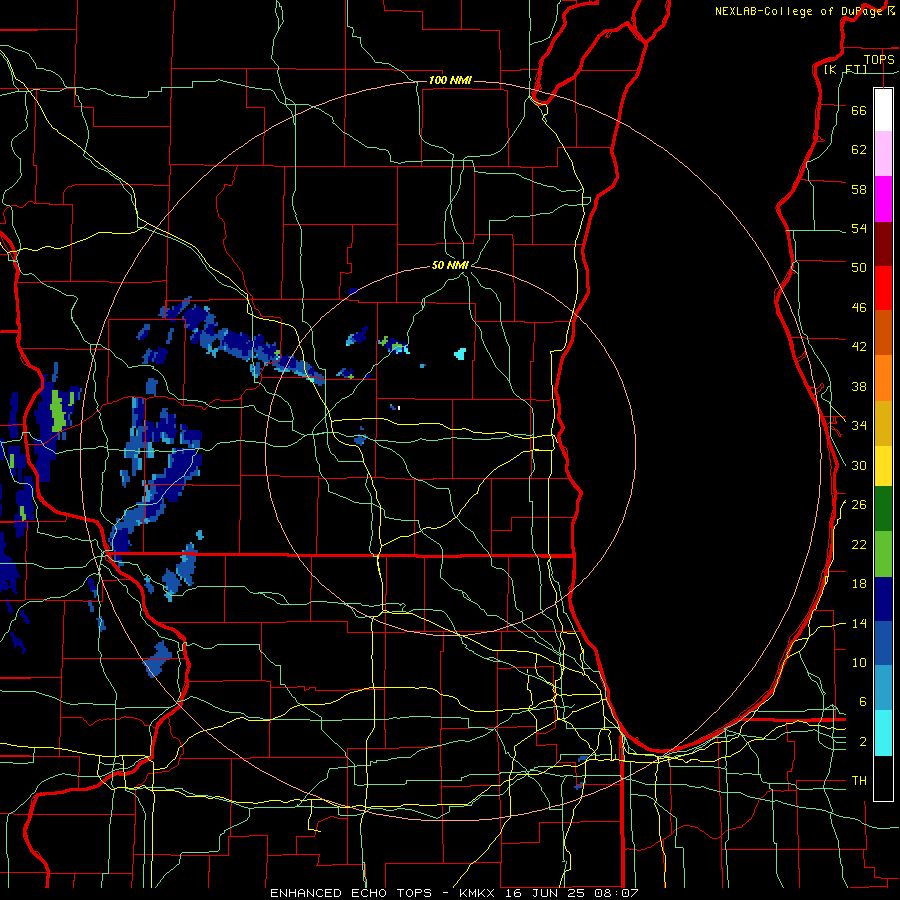
Task: Click the "34" legend value
Action: click(x=859, y=426)
